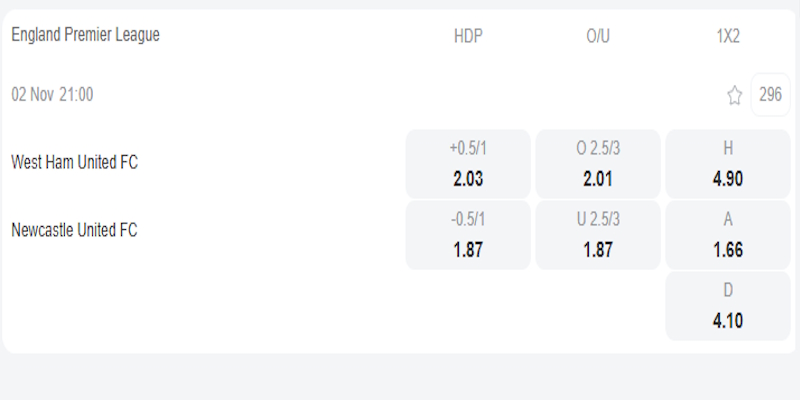Favorite the match with the star icon
Screen dimensions: 800x400
point(734,96)
